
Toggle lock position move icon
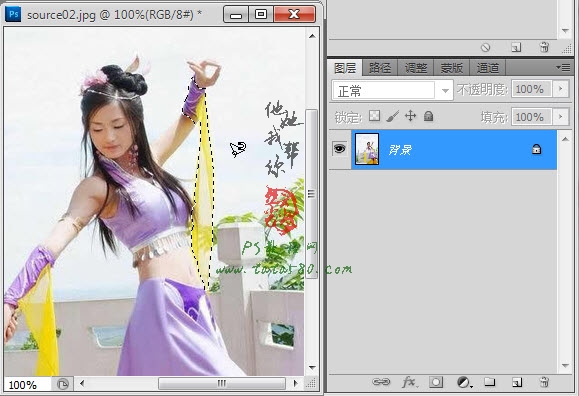[x=410, y=116]
